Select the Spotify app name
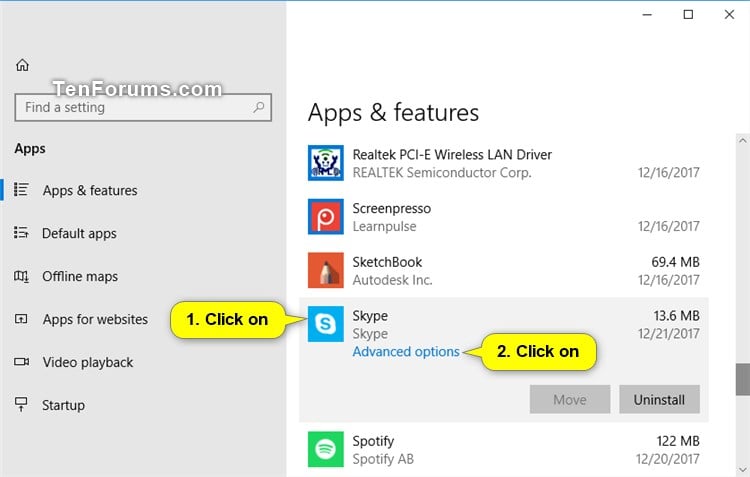Screen dimensions: 750x477 pyautogui.click(x=373, y=442)
